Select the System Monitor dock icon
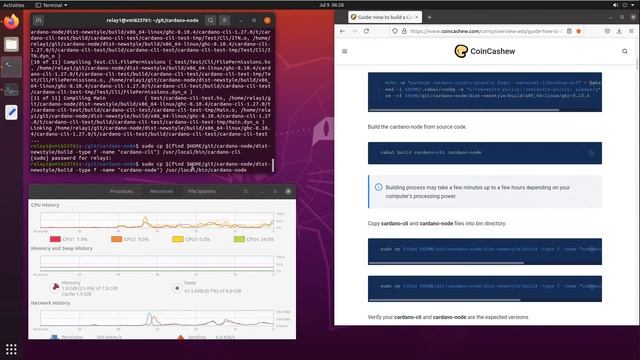This screenshot has height=360, width=640. [x=11, y=89]
